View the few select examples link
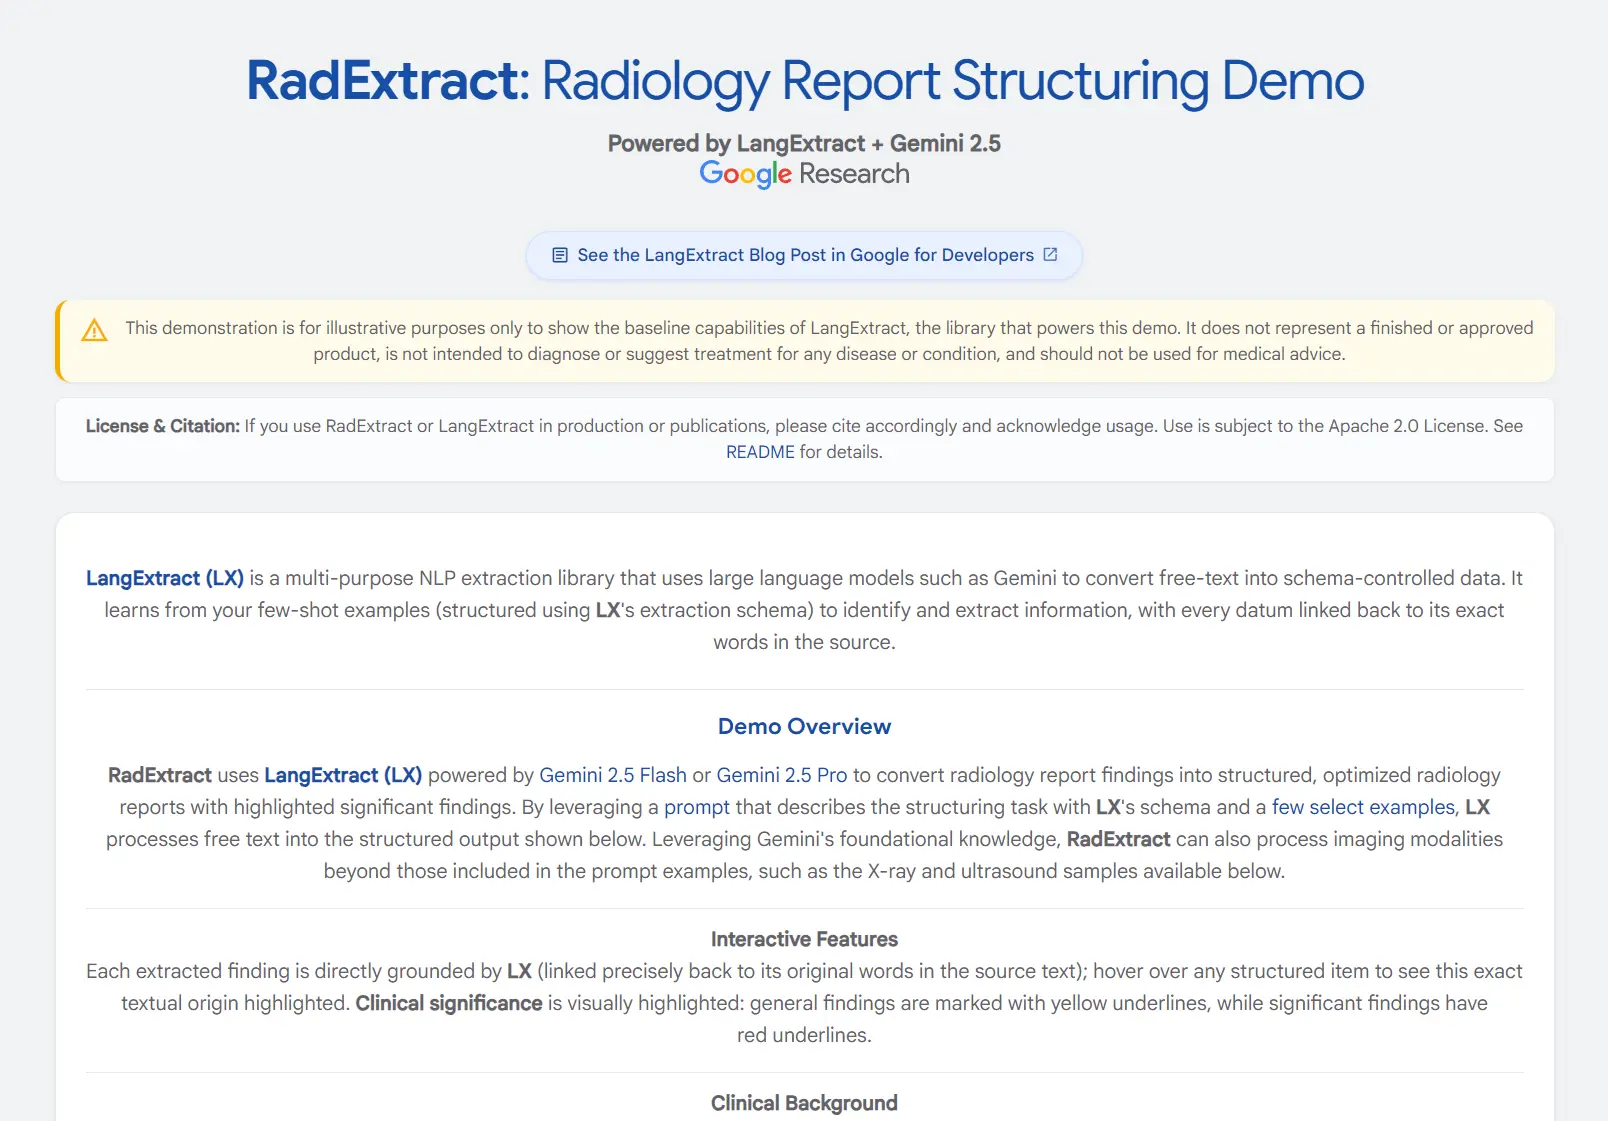Screen dimensions: 1608x1121 coord(1363,807)
